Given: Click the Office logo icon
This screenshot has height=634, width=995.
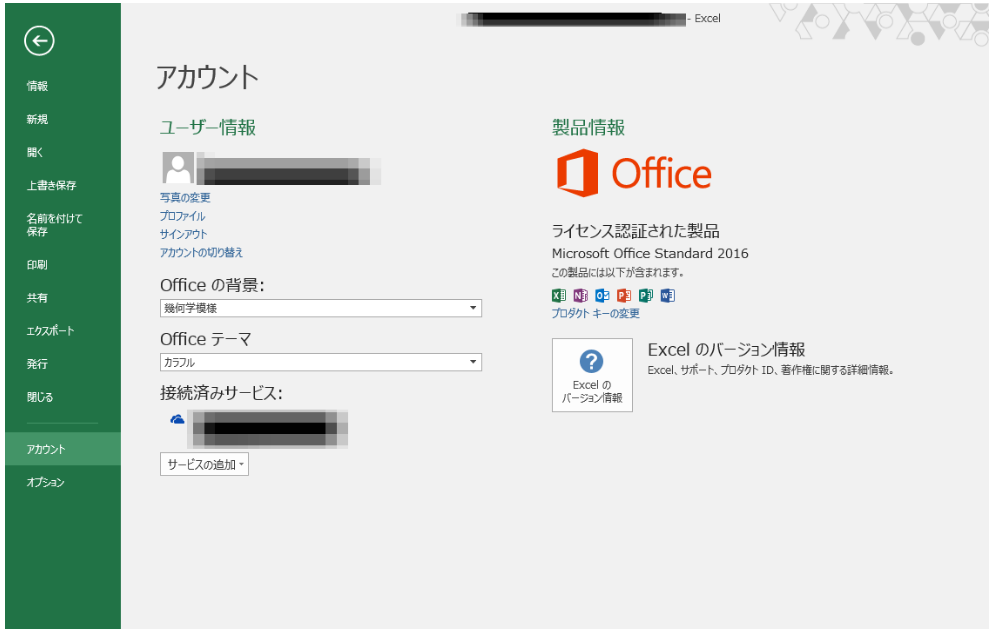Looking at the screenshot, I should point(577,173).
